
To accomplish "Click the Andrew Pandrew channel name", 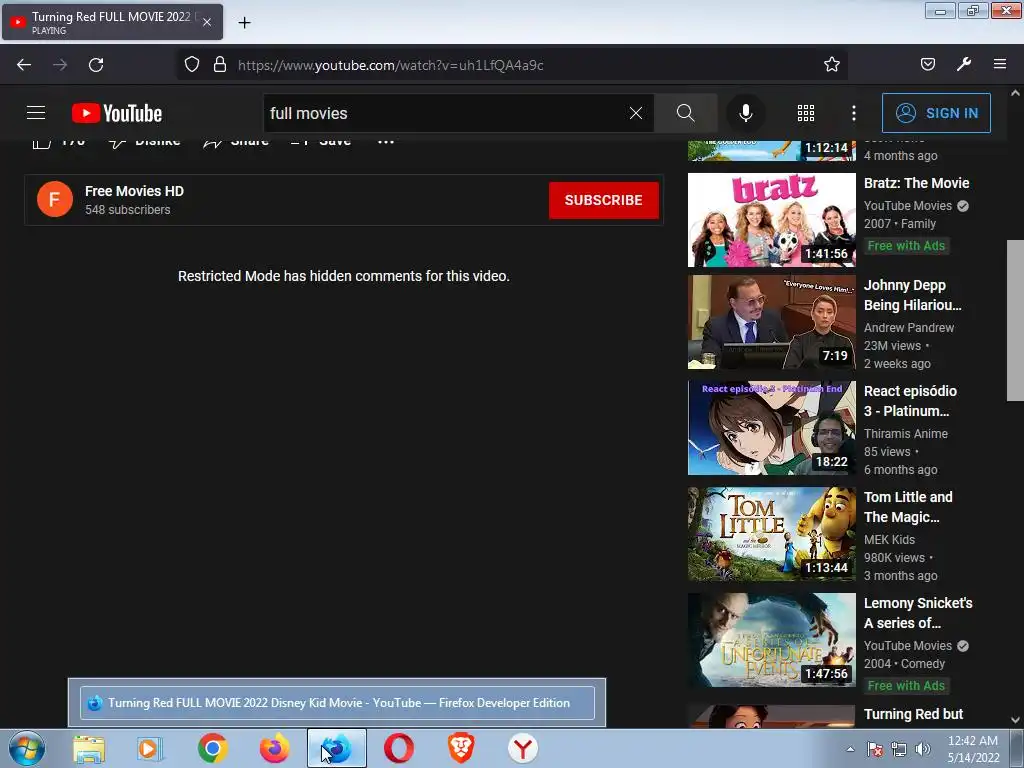I will (x=908, y=328).
